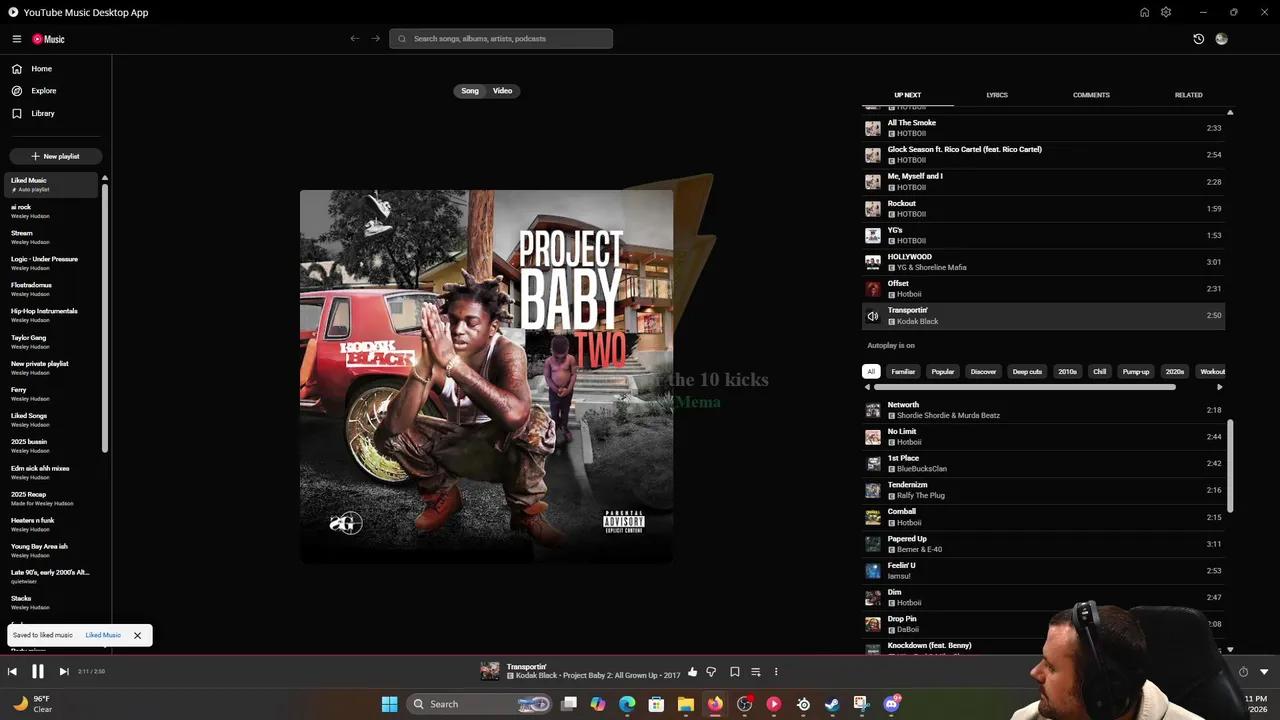Select the Up Next tab
This screenshot has height=720, width=1280.
pyautogui.click(x=908, y=95)
